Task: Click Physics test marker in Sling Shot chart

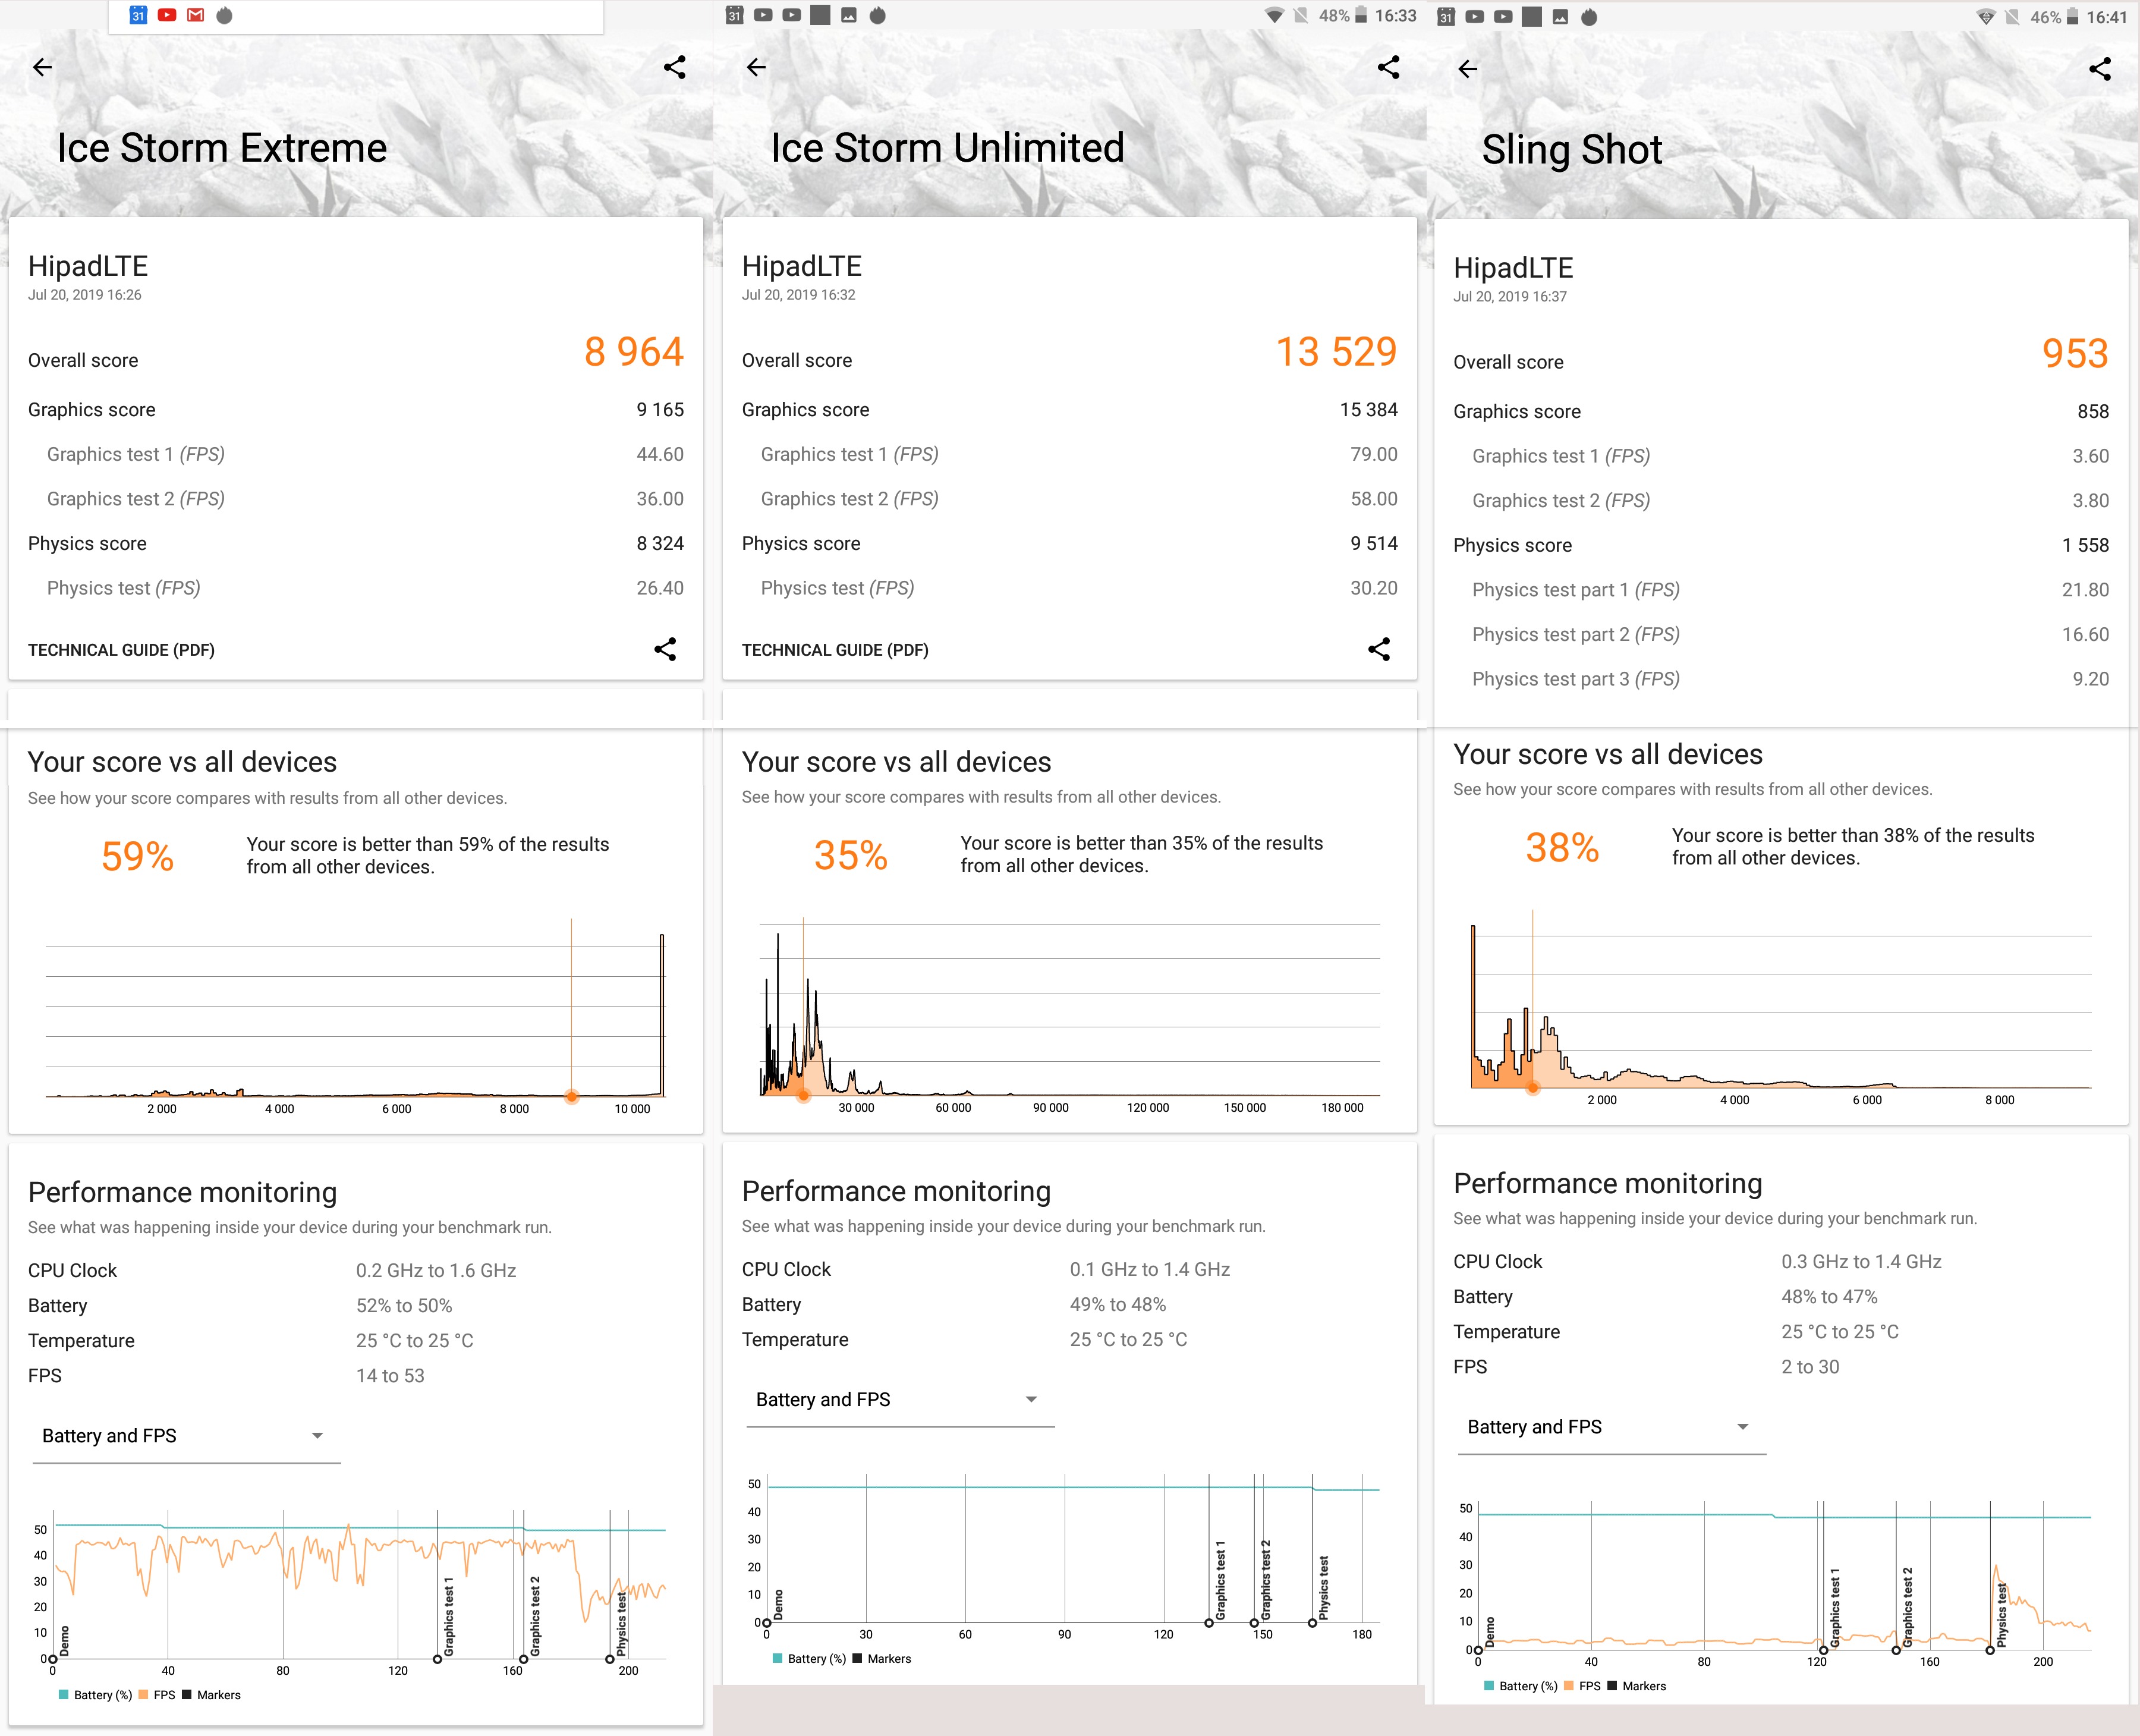Action: (1990, 1650)
